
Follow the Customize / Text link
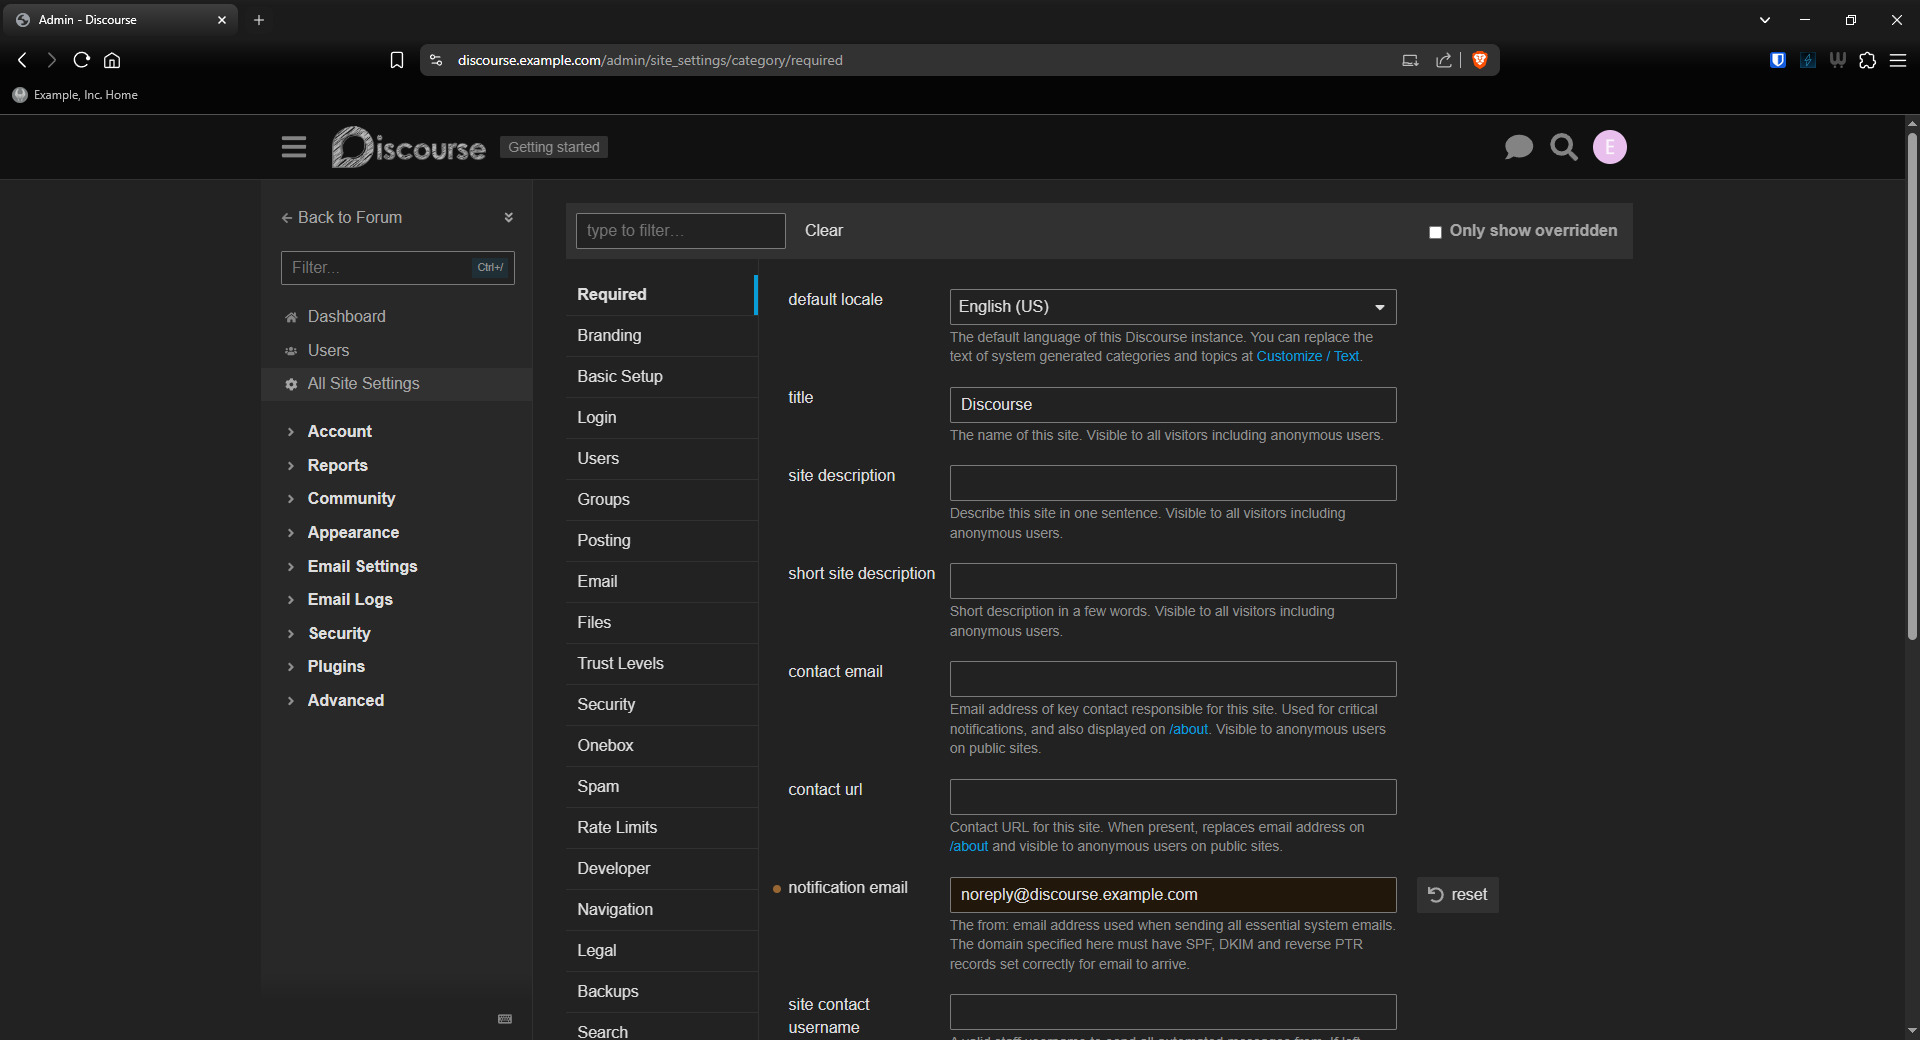point(1307,357)
